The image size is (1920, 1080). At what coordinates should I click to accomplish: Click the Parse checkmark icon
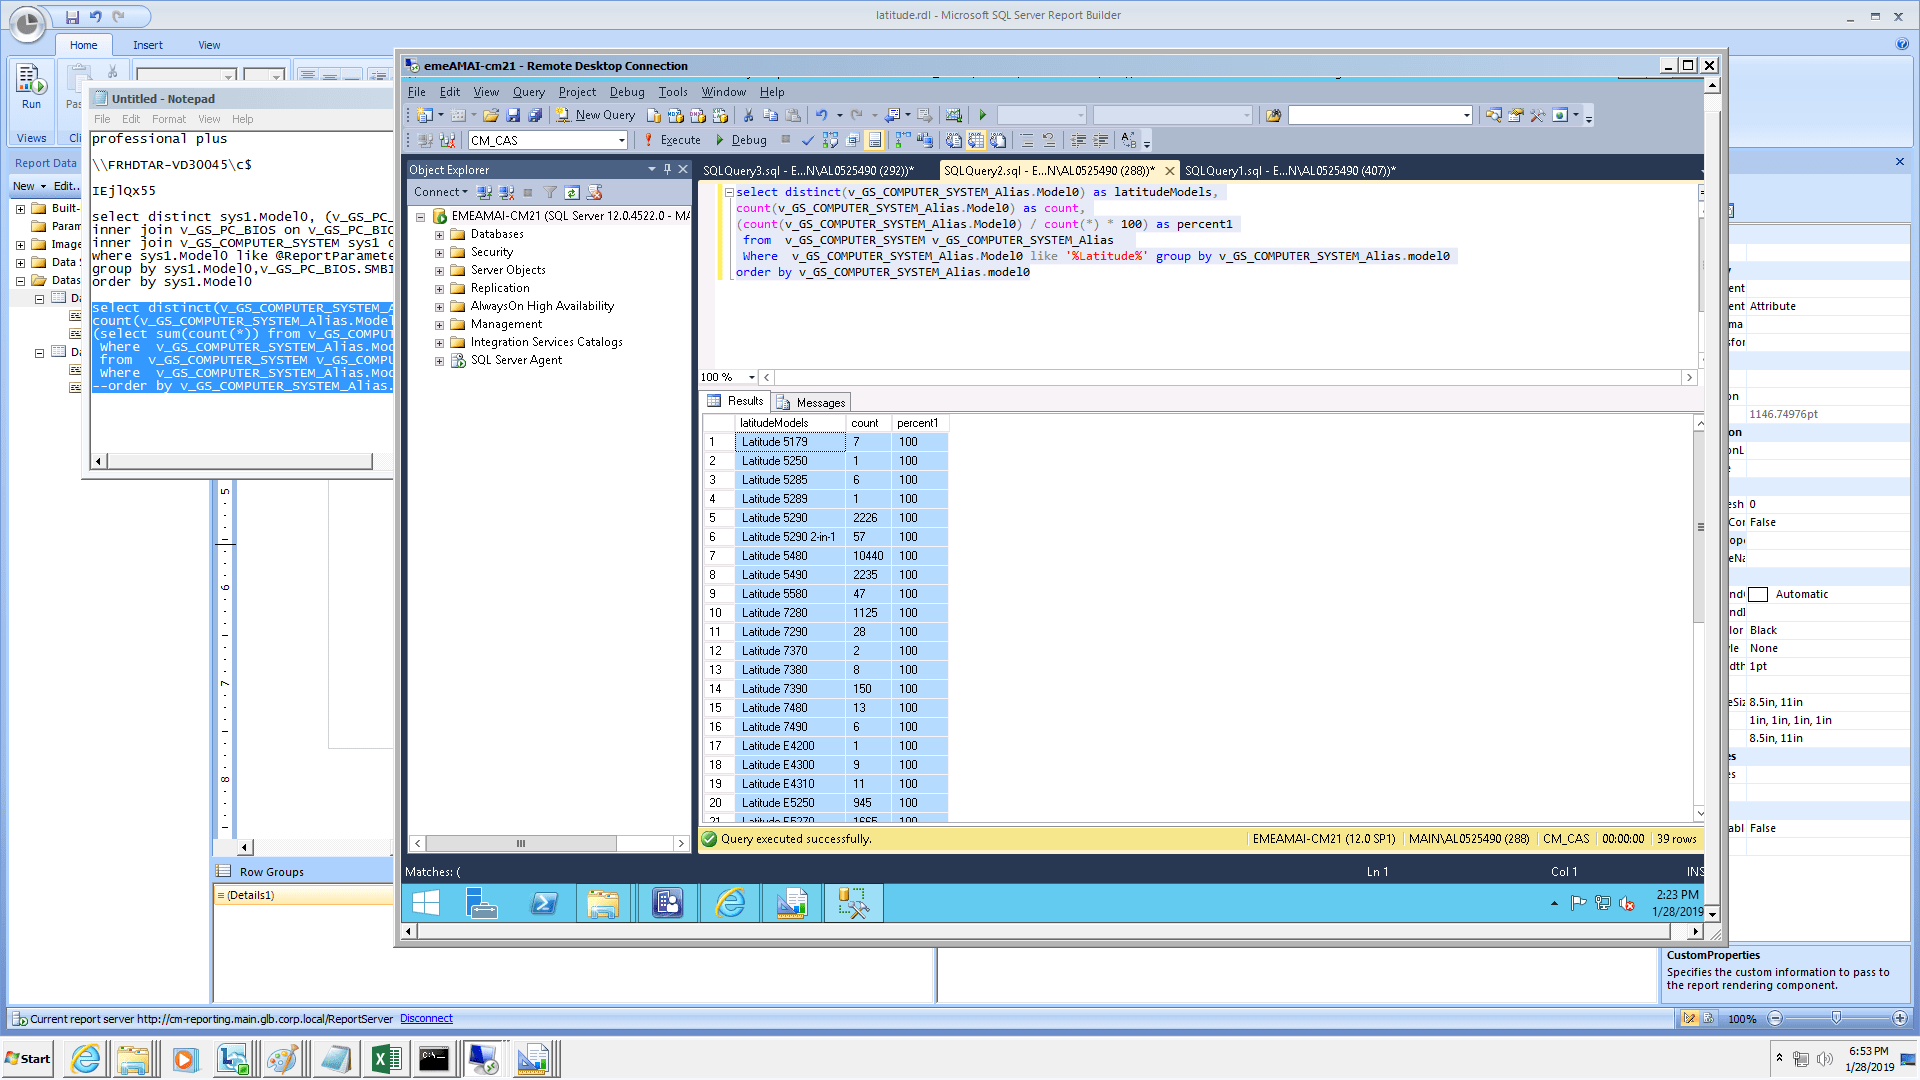pyautogui.click(x=807, y=140)
